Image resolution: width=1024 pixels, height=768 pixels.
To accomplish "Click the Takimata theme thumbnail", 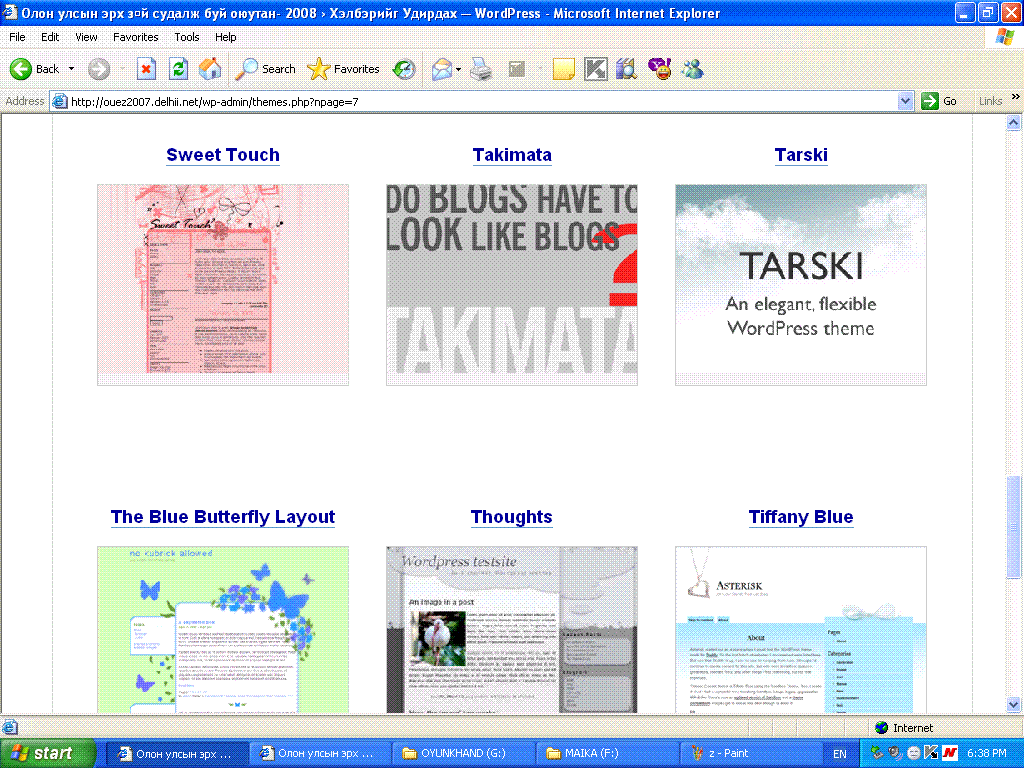I will click(x=512, y=284).
